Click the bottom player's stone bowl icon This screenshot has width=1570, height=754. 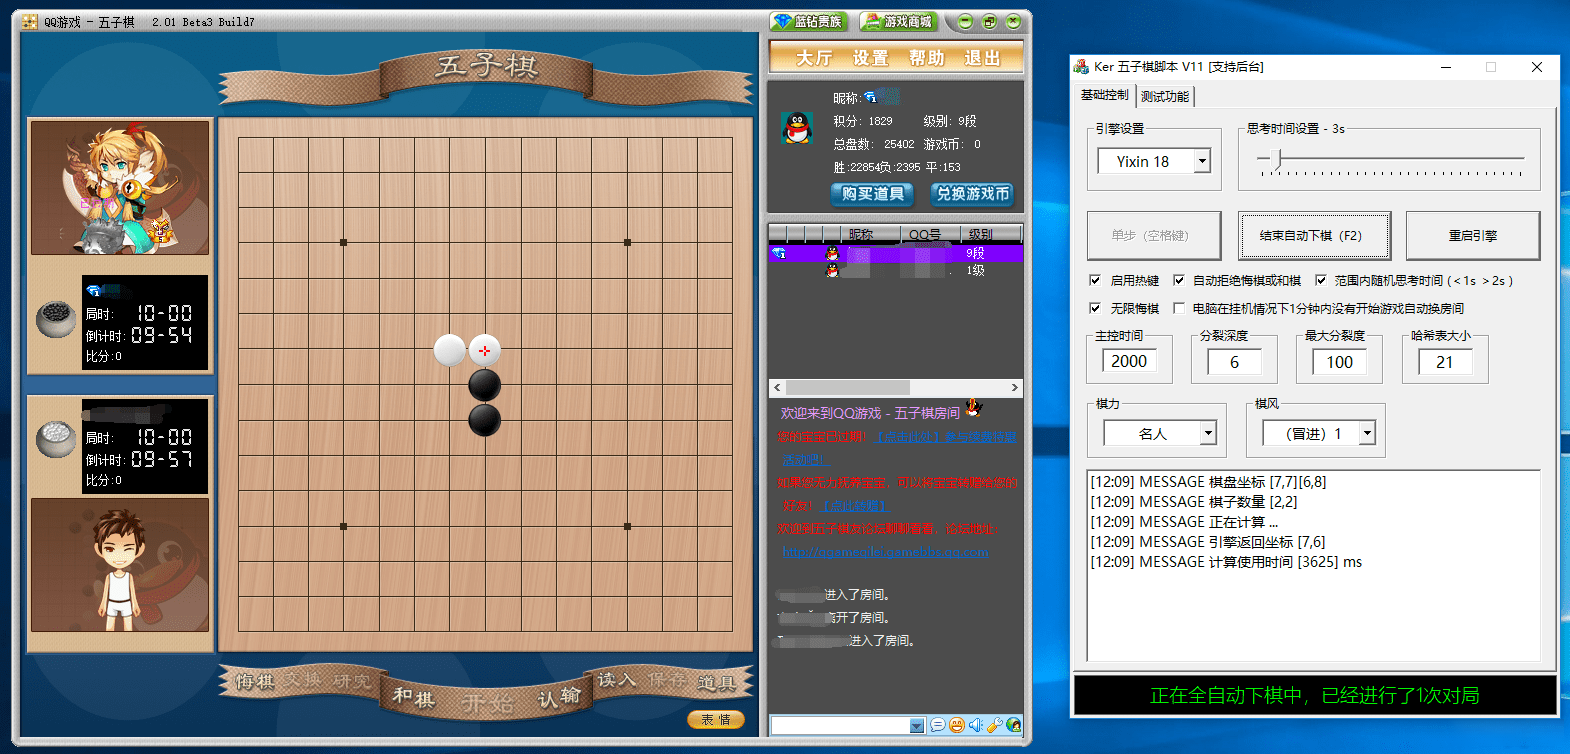(56, 439)
